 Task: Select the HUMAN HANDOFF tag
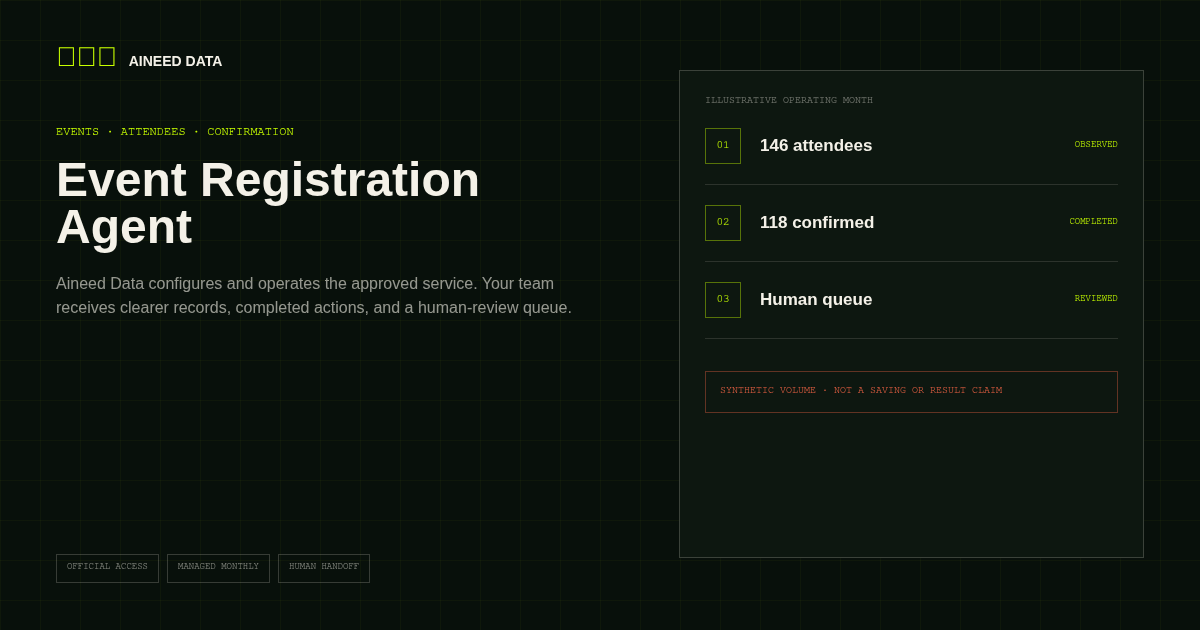point(324,568)
